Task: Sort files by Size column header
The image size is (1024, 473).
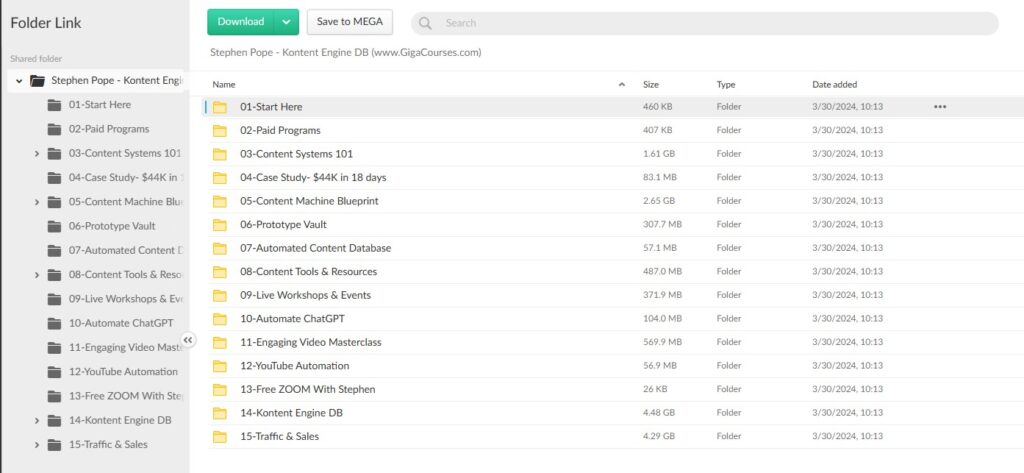Action: click(651, 85)
